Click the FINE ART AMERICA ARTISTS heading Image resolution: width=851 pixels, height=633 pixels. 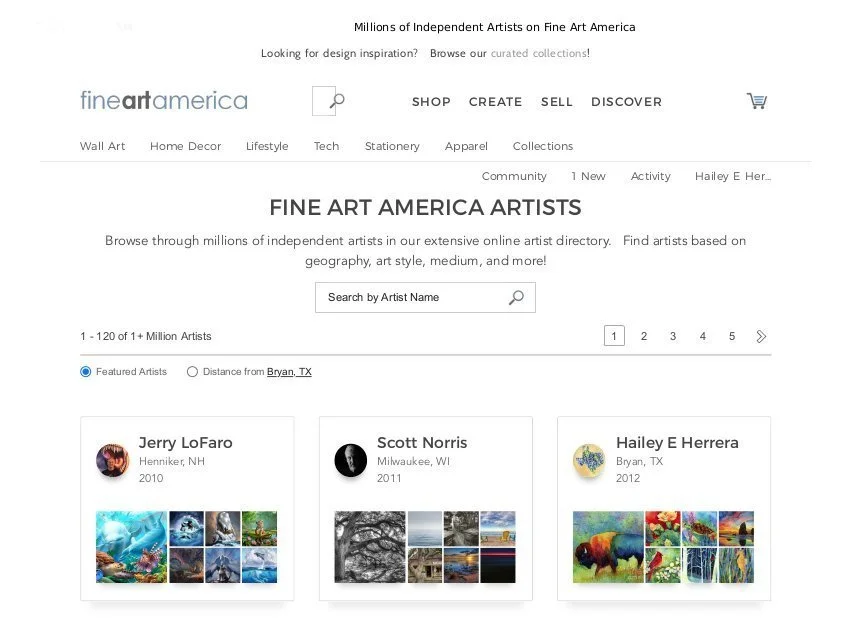426,207
